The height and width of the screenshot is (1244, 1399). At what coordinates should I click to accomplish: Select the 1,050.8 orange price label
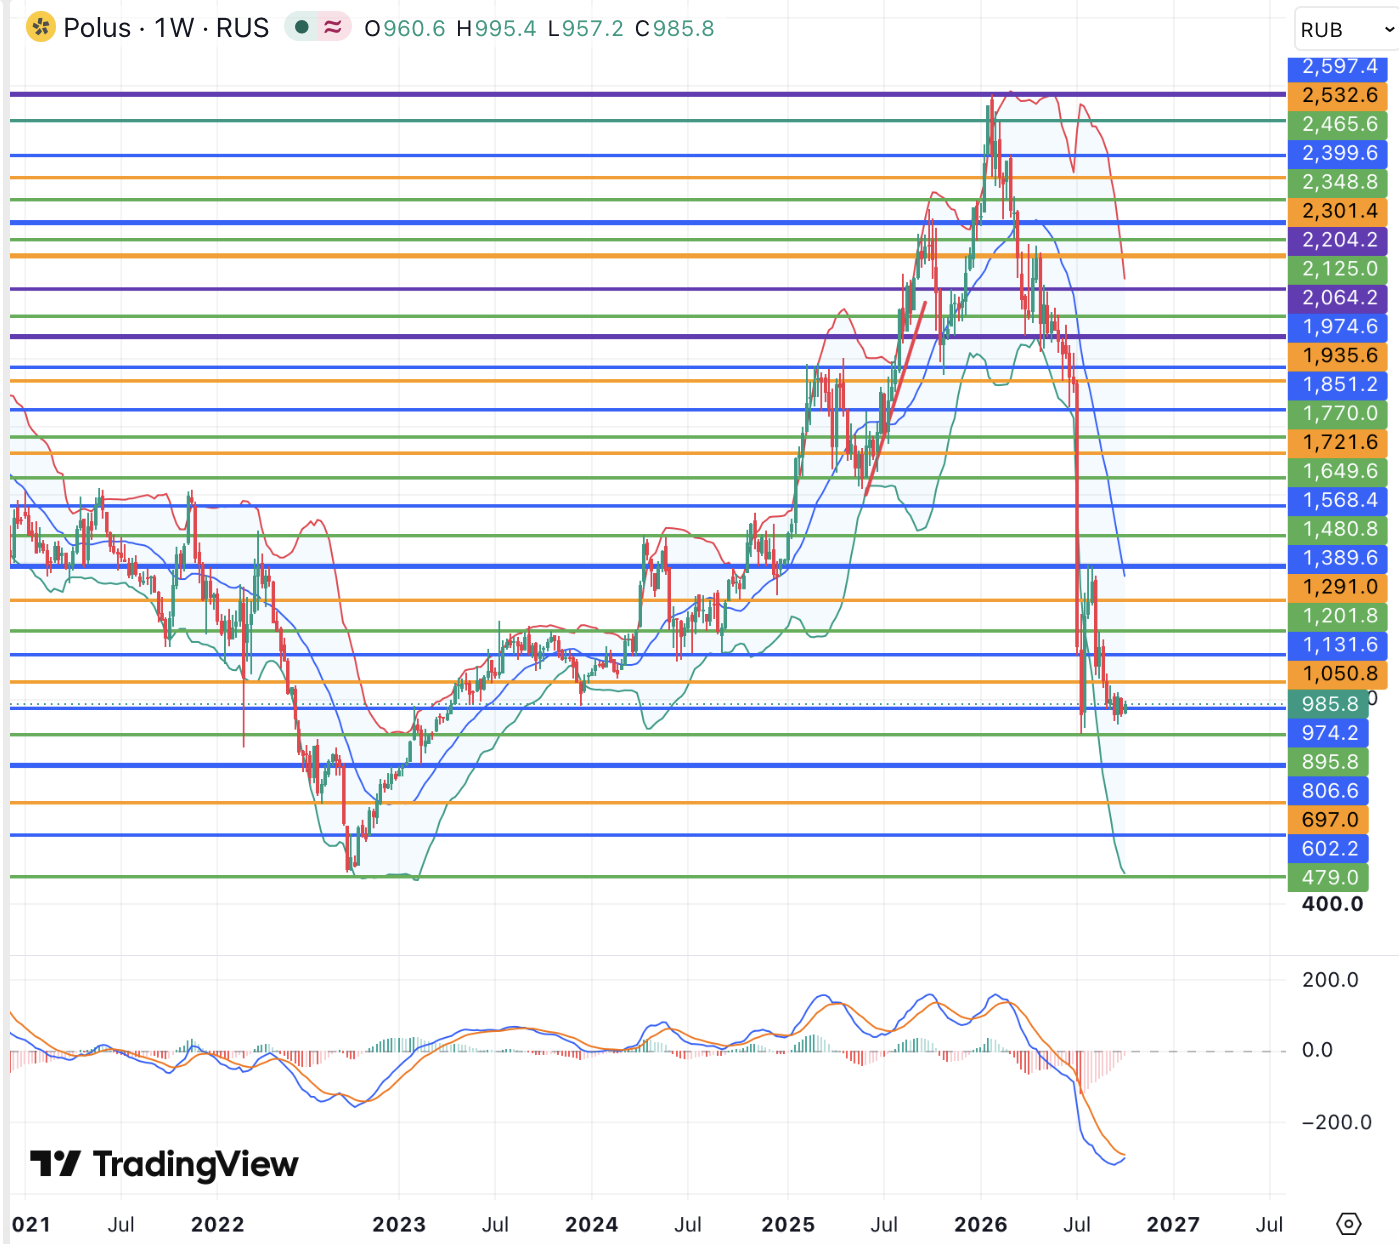1339,674
